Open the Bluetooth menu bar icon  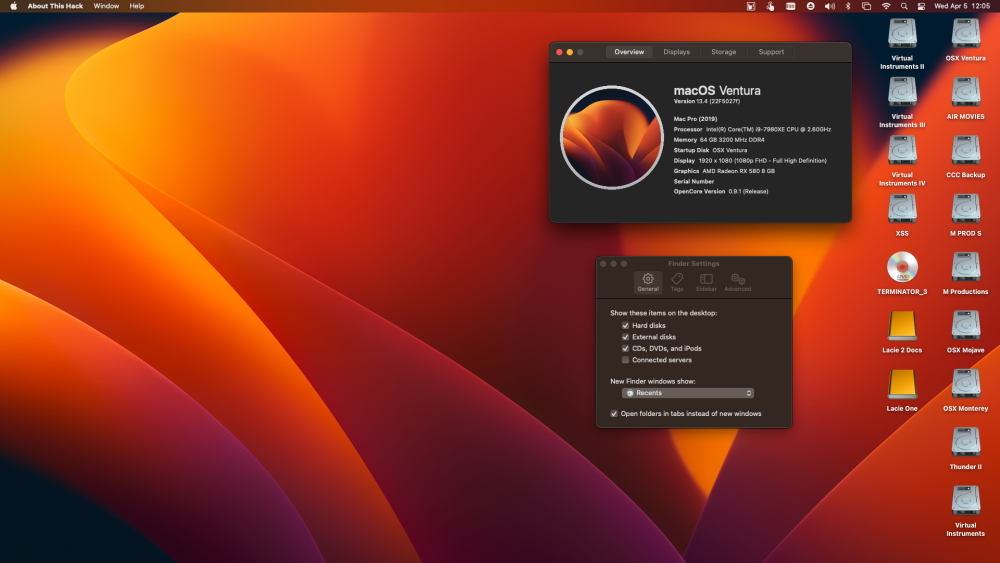[x=848, y=6]
